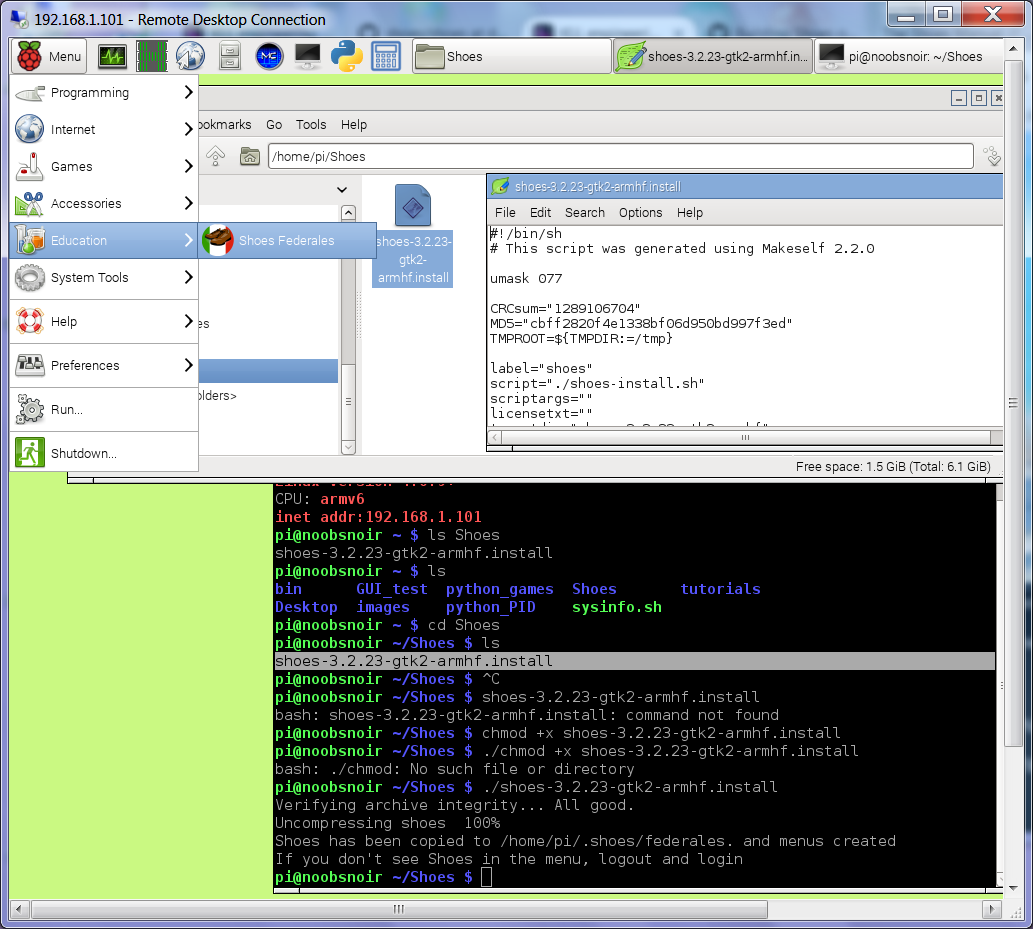Choose Shutdown... from the main menu
The width and height of the screenshot is (1033, 929).
pos(84,454)
